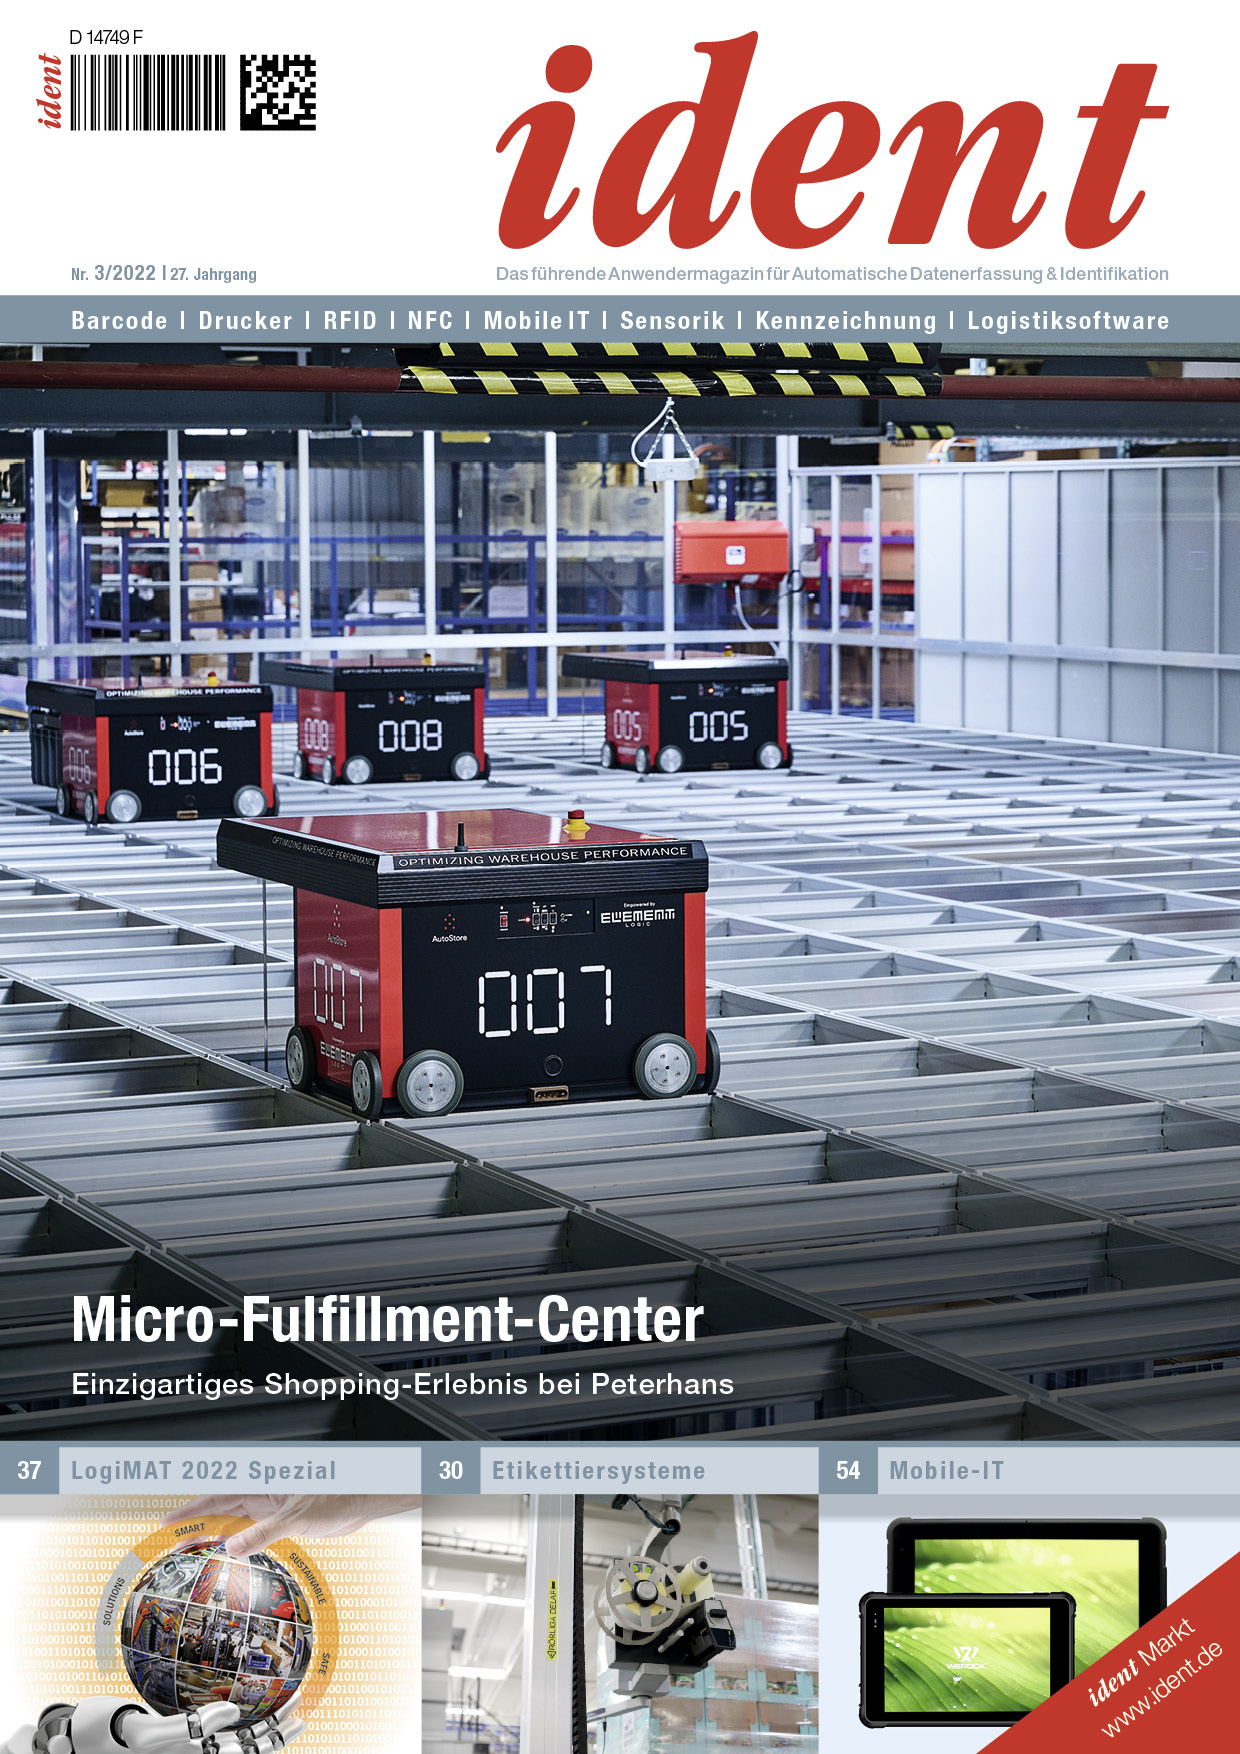Choose 'NFC' in the topic bar

pos(430,321)
